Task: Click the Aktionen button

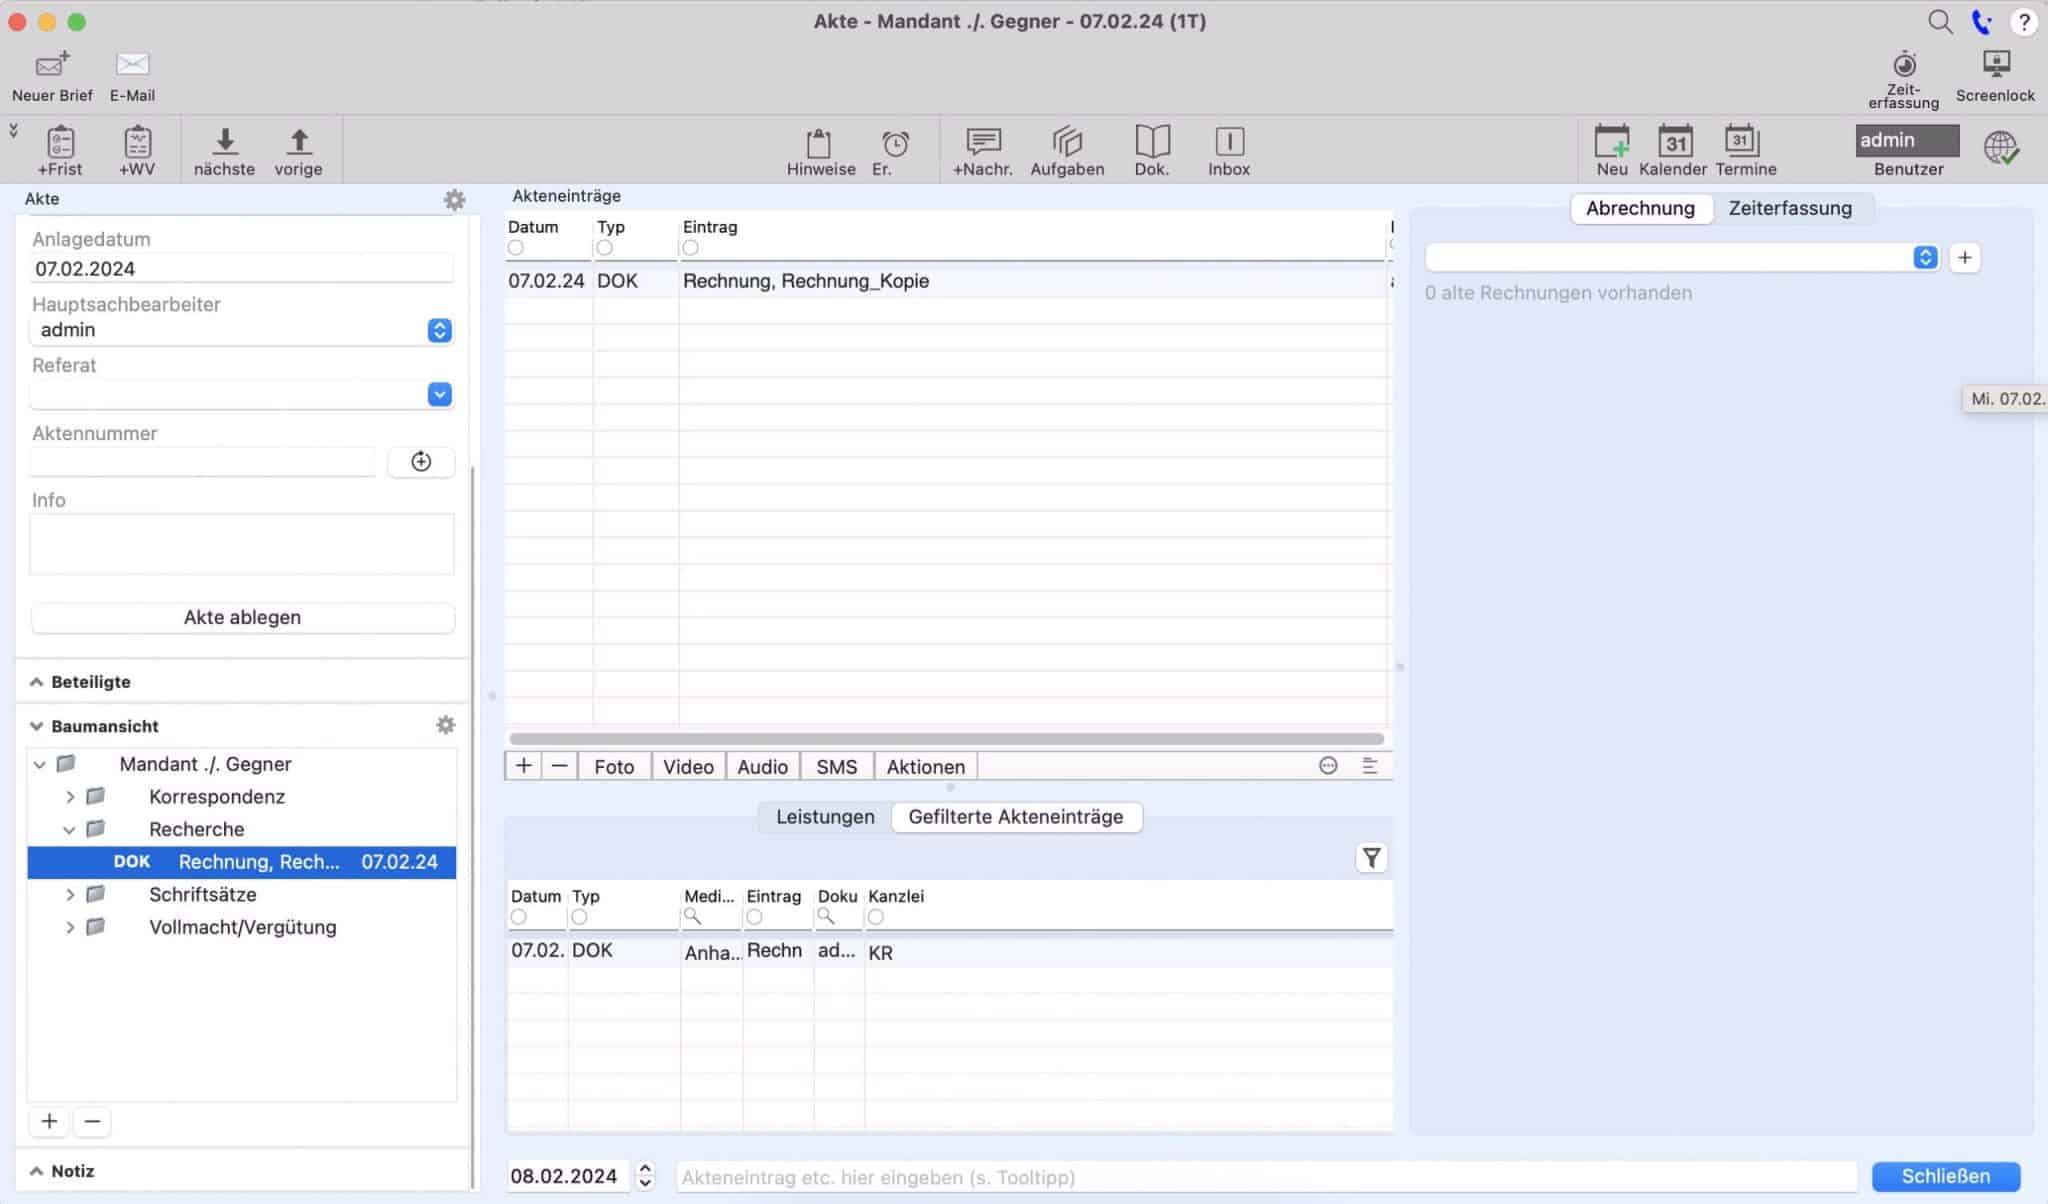Action: click(x=926, y=767)
